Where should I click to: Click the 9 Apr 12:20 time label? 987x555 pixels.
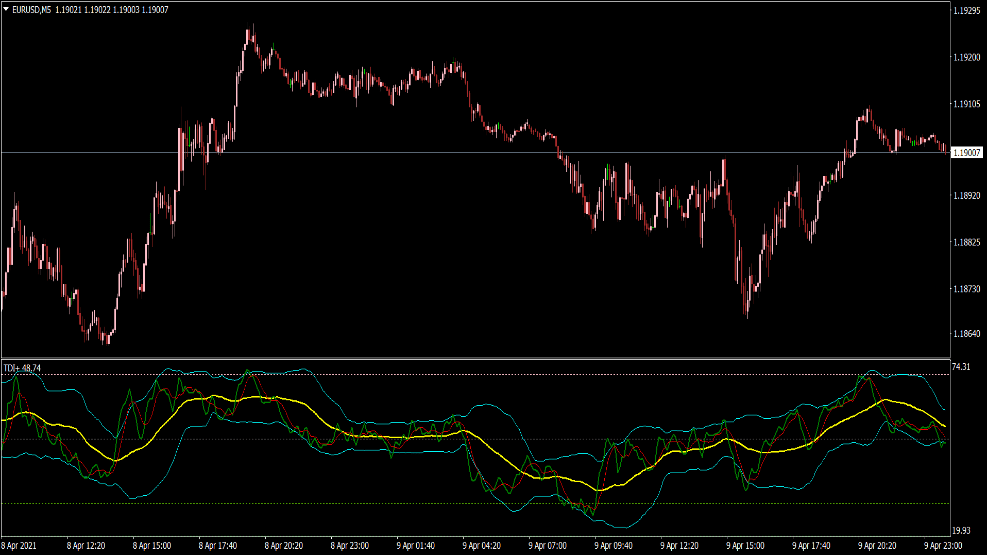coord(679,546)
